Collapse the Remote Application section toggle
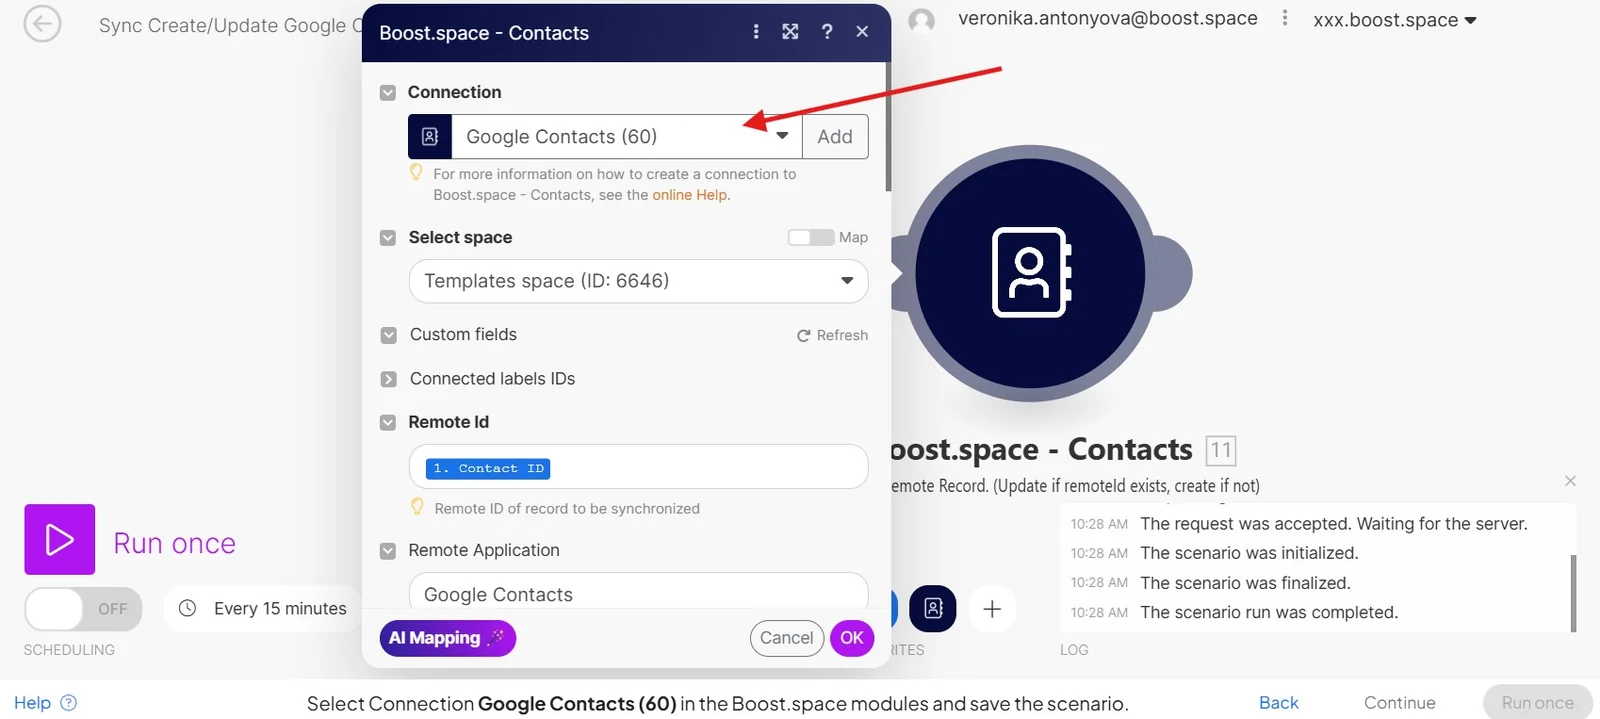 point(388,551)
